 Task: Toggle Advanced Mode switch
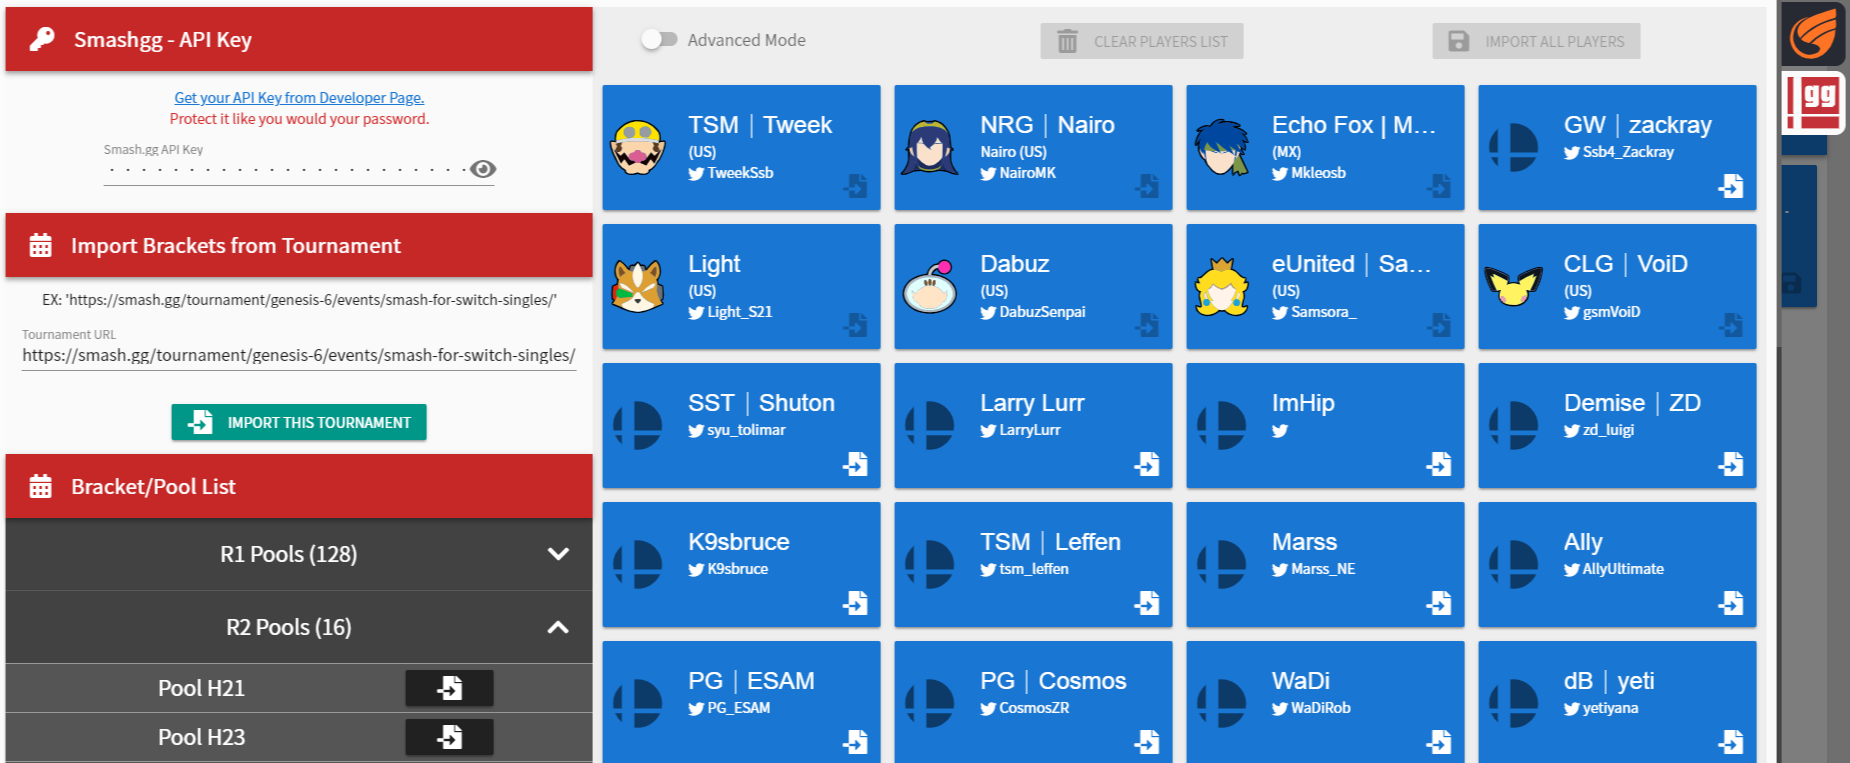tap(660, 40)
